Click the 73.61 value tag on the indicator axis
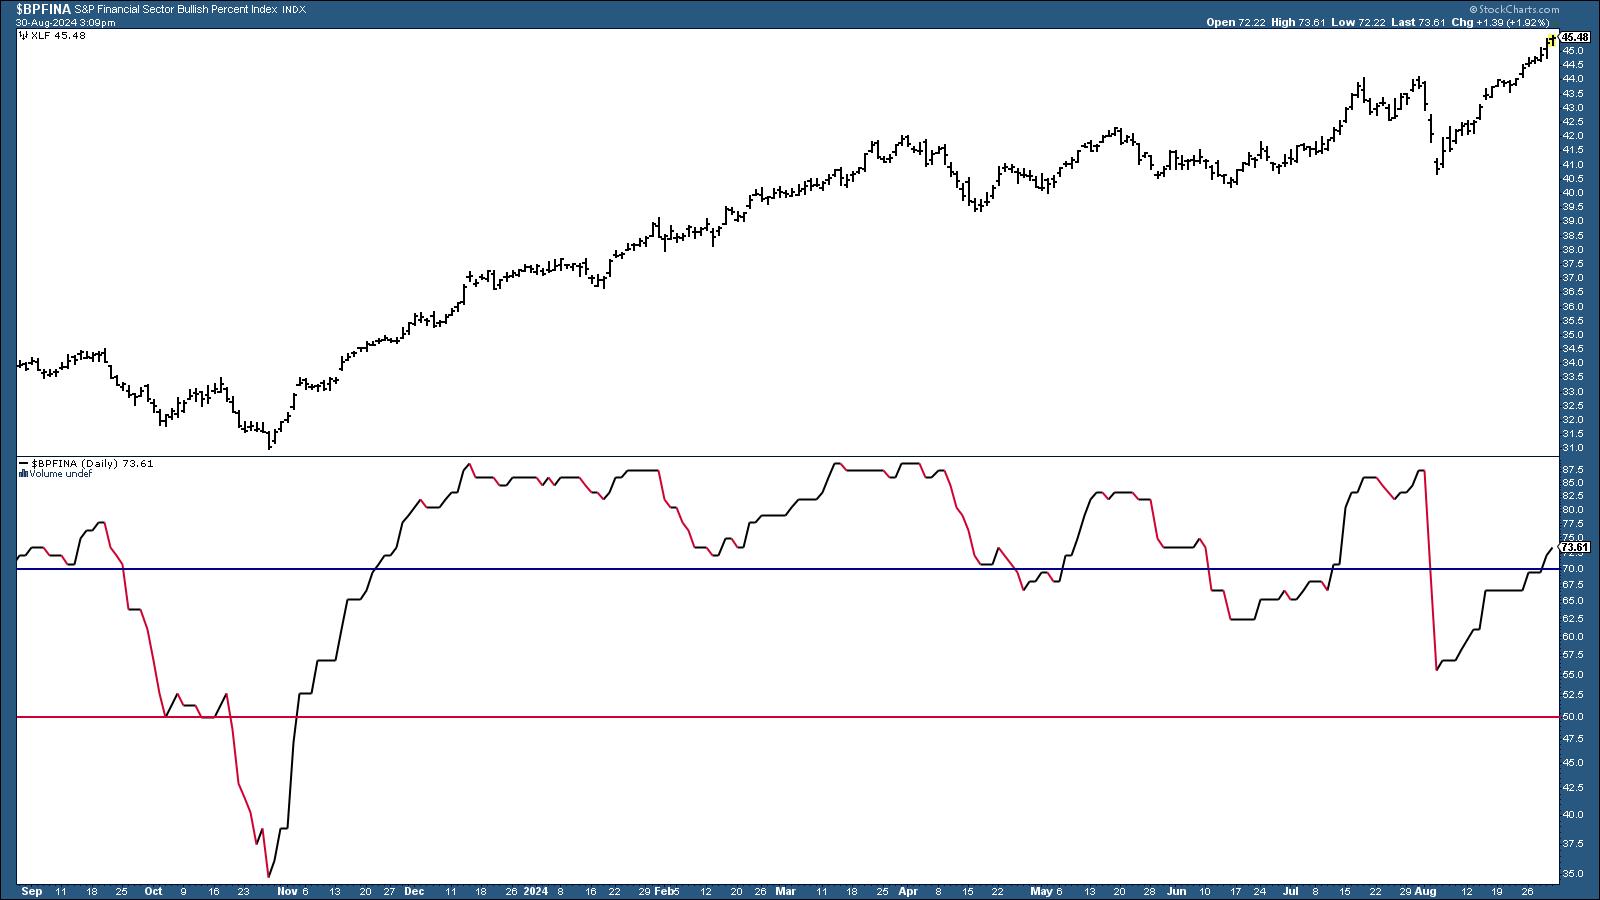Viewport: 1600px width, 900px height. [1575, 547]
